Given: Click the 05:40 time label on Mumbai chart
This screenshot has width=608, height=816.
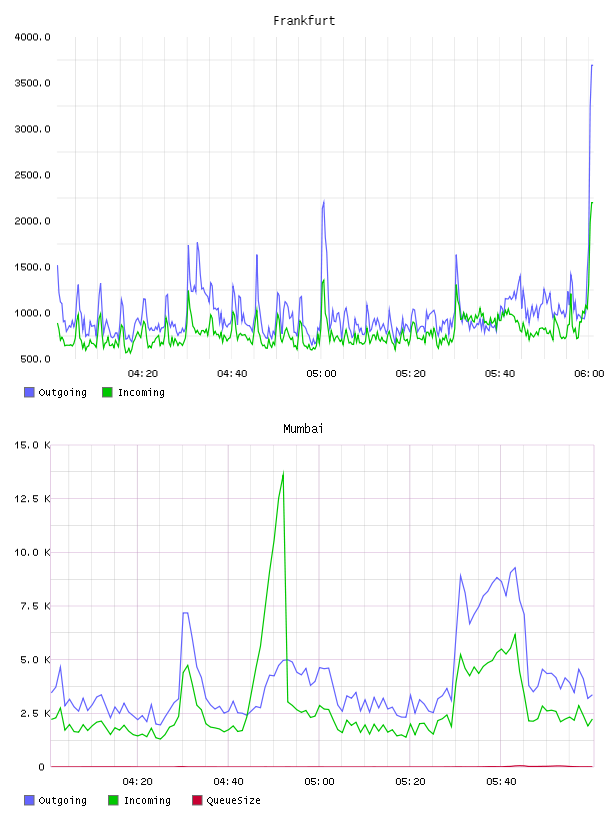Looking at the screenshot, I should tap(501, 782).
